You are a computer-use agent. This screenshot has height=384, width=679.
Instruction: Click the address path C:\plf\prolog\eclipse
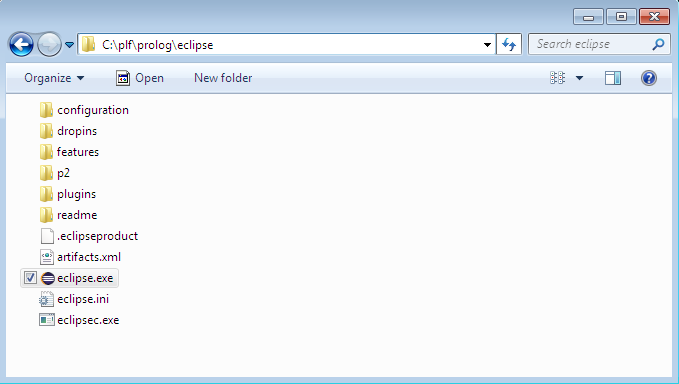158,45
